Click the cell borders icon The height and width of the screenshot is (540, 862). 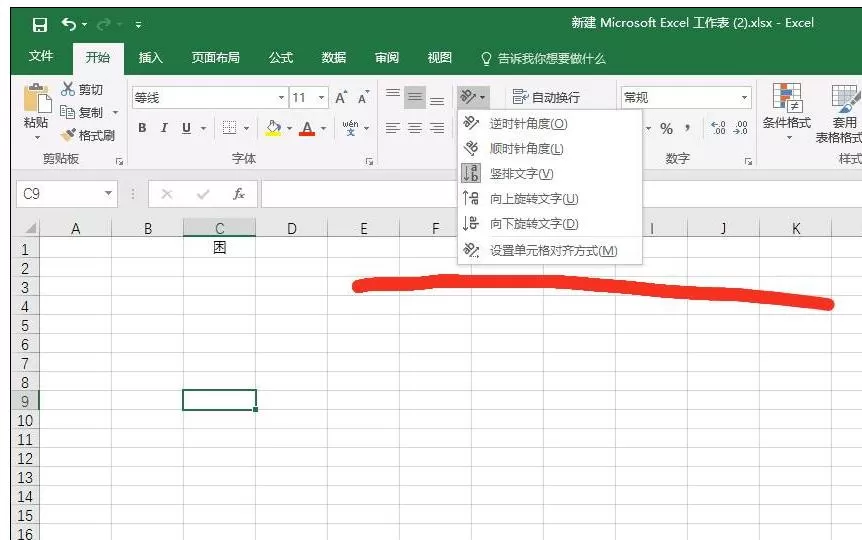point(229,128)
